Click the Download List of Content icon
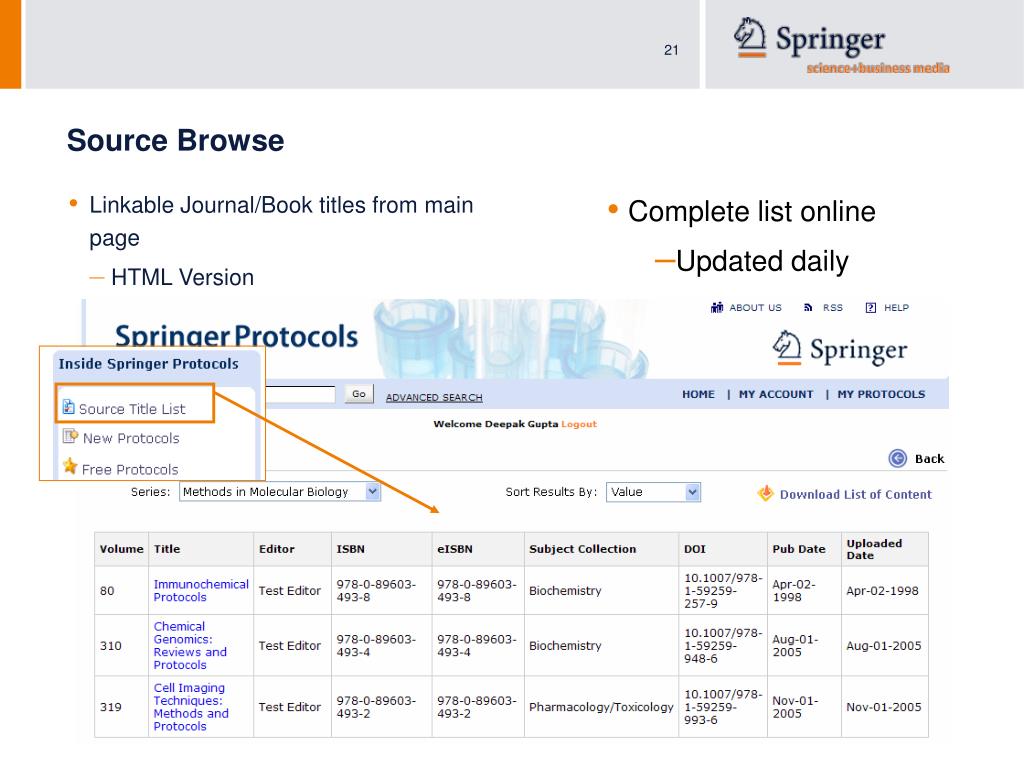Screen dimensions: 1024x768 coord(765,494)
